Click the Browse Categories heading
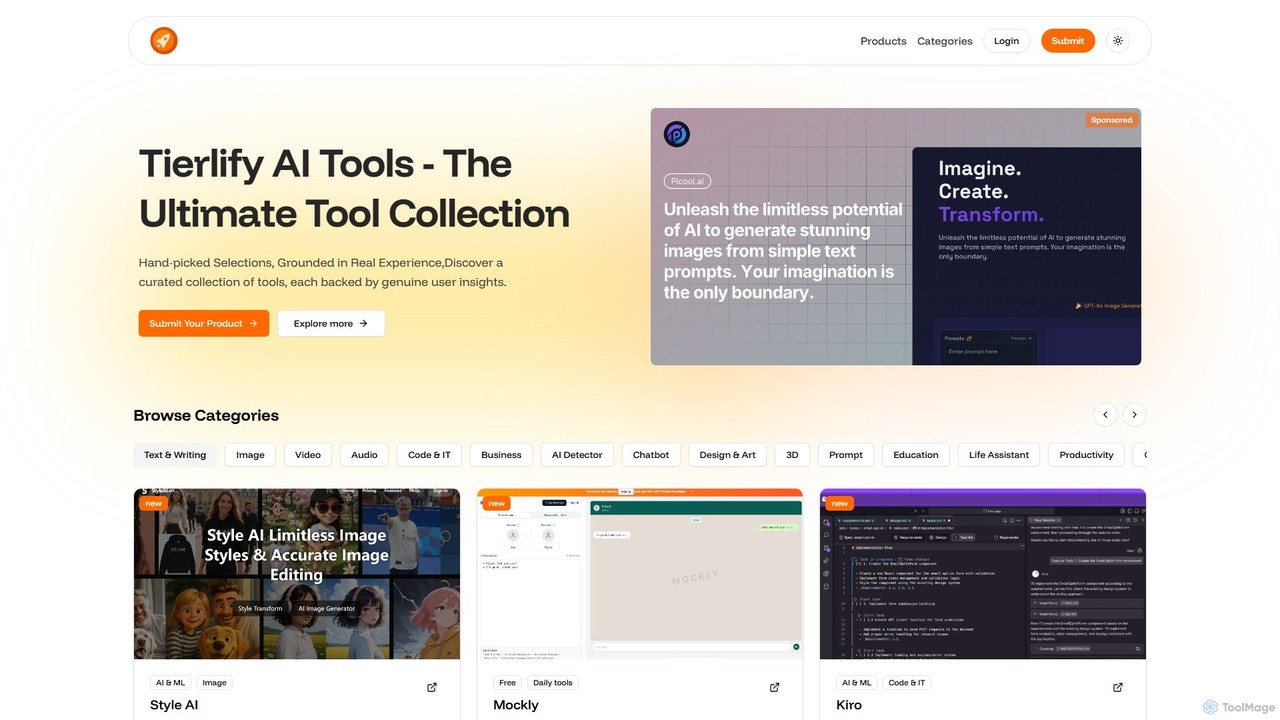 (x=206, y=416)
